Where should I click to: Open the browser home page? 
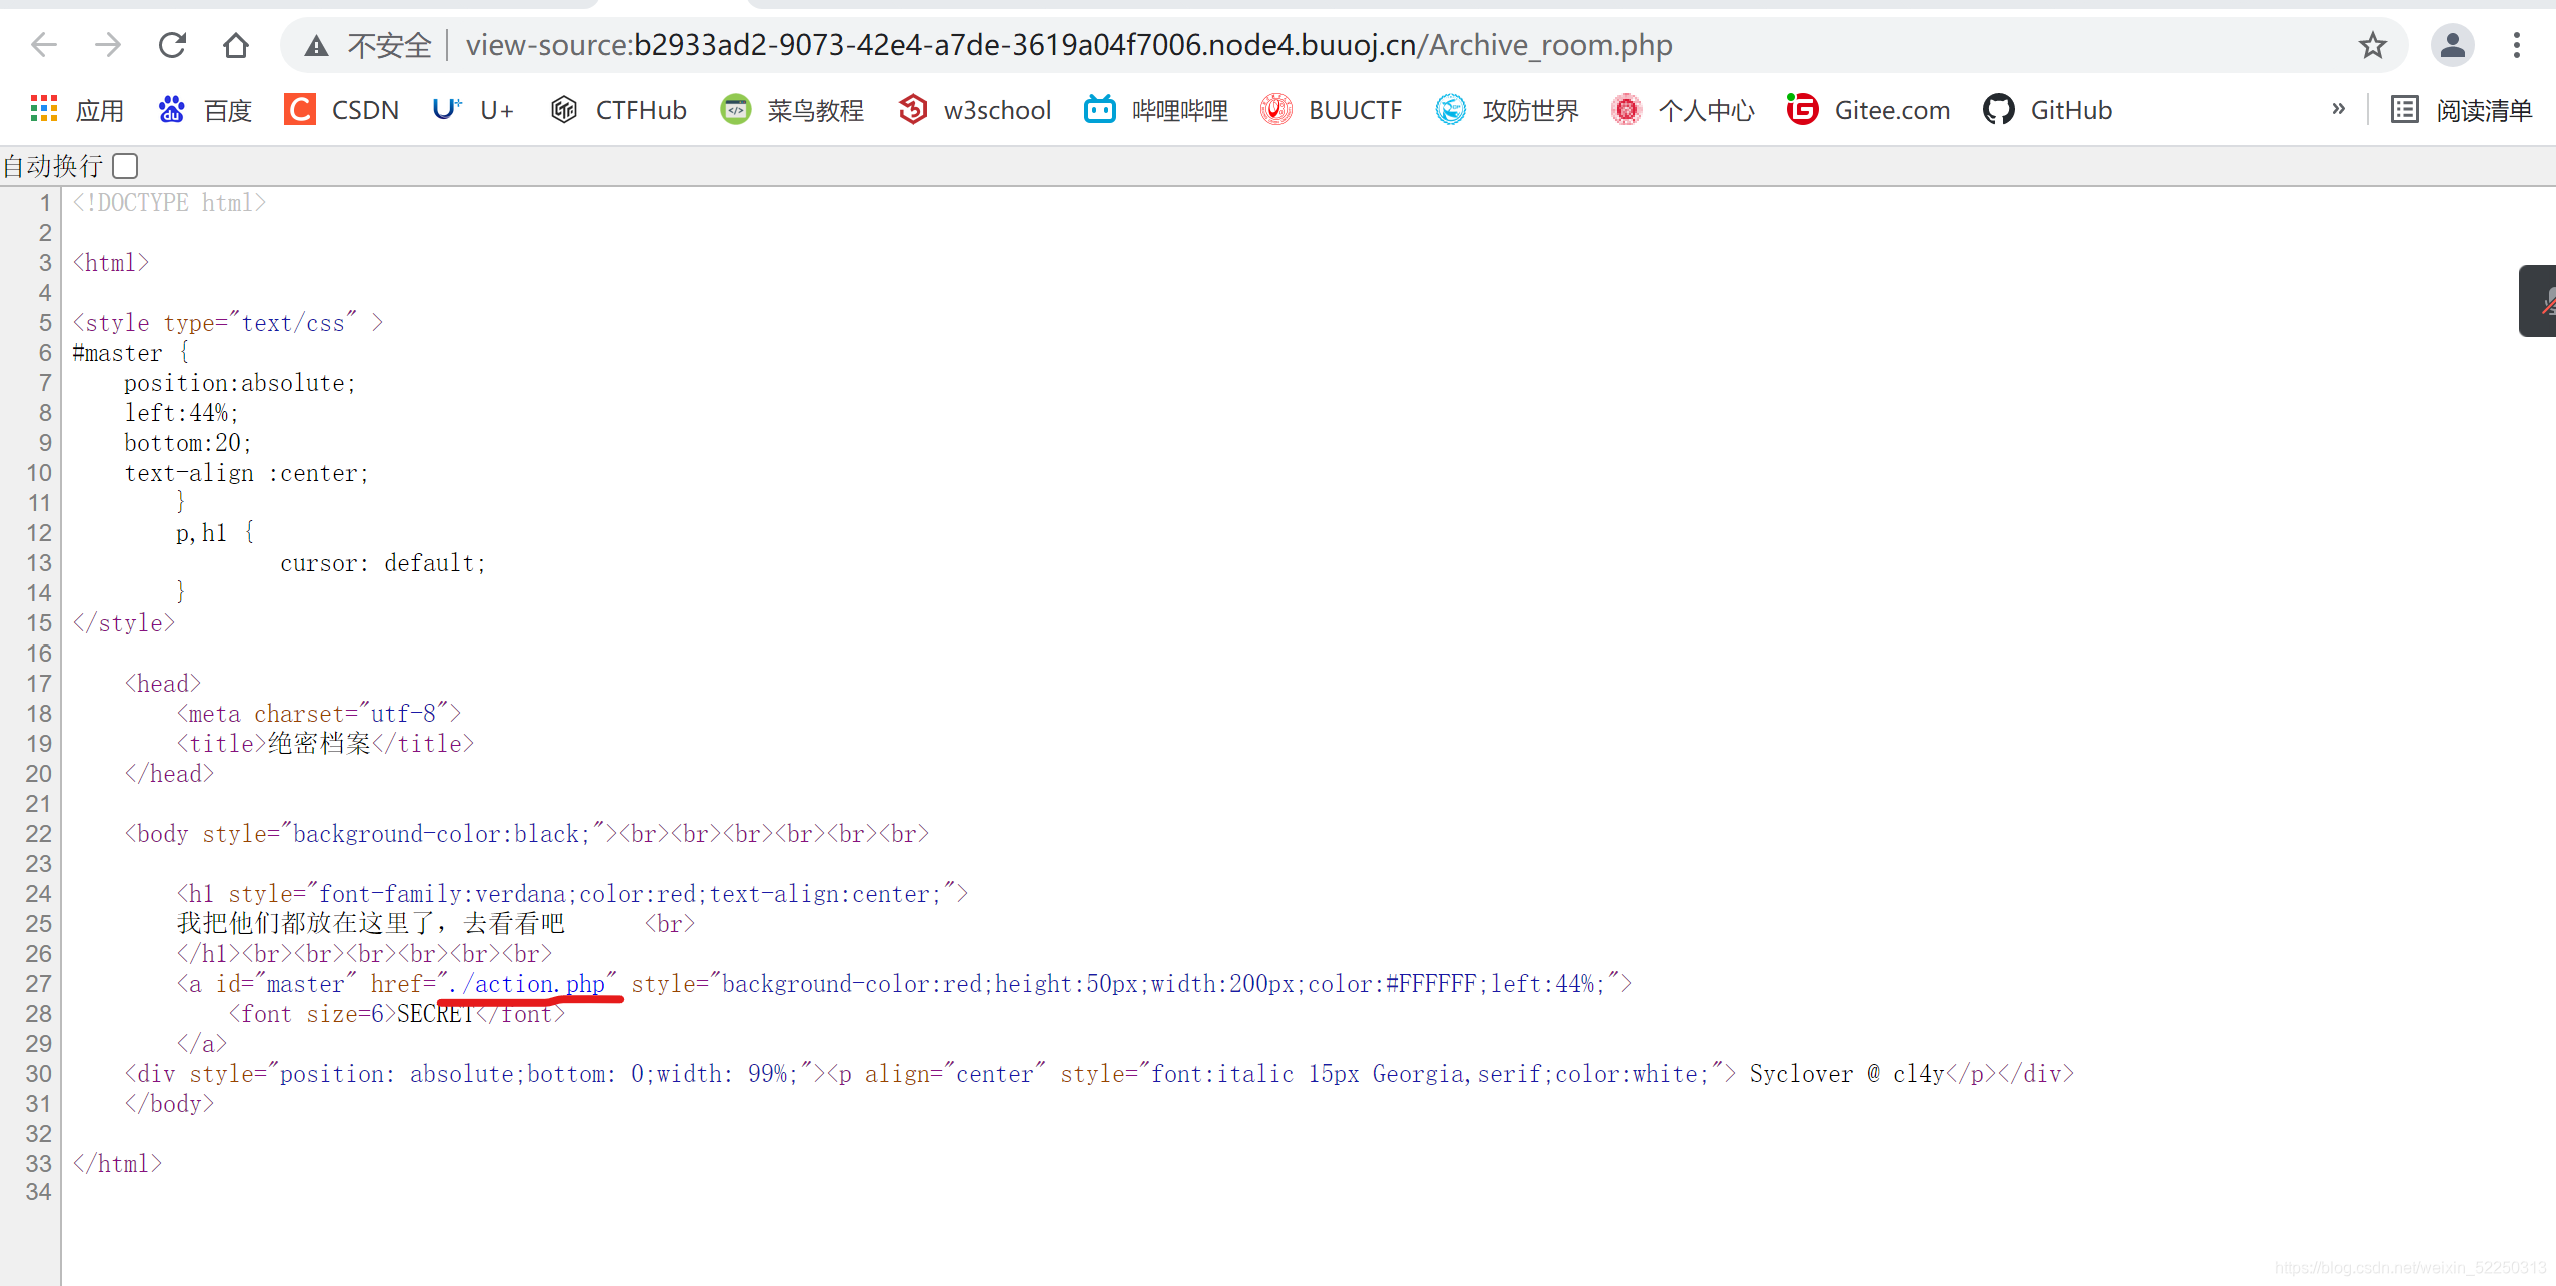(x=236, y=45)
